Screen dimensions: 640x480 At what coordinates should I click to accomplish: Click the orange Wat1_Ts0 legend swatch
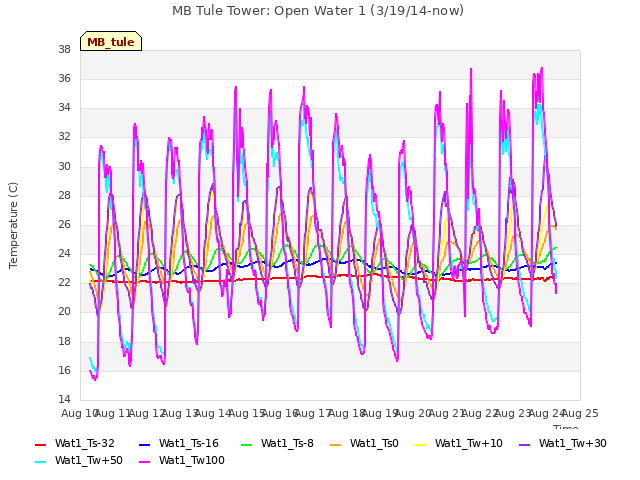tap(336, 444)
